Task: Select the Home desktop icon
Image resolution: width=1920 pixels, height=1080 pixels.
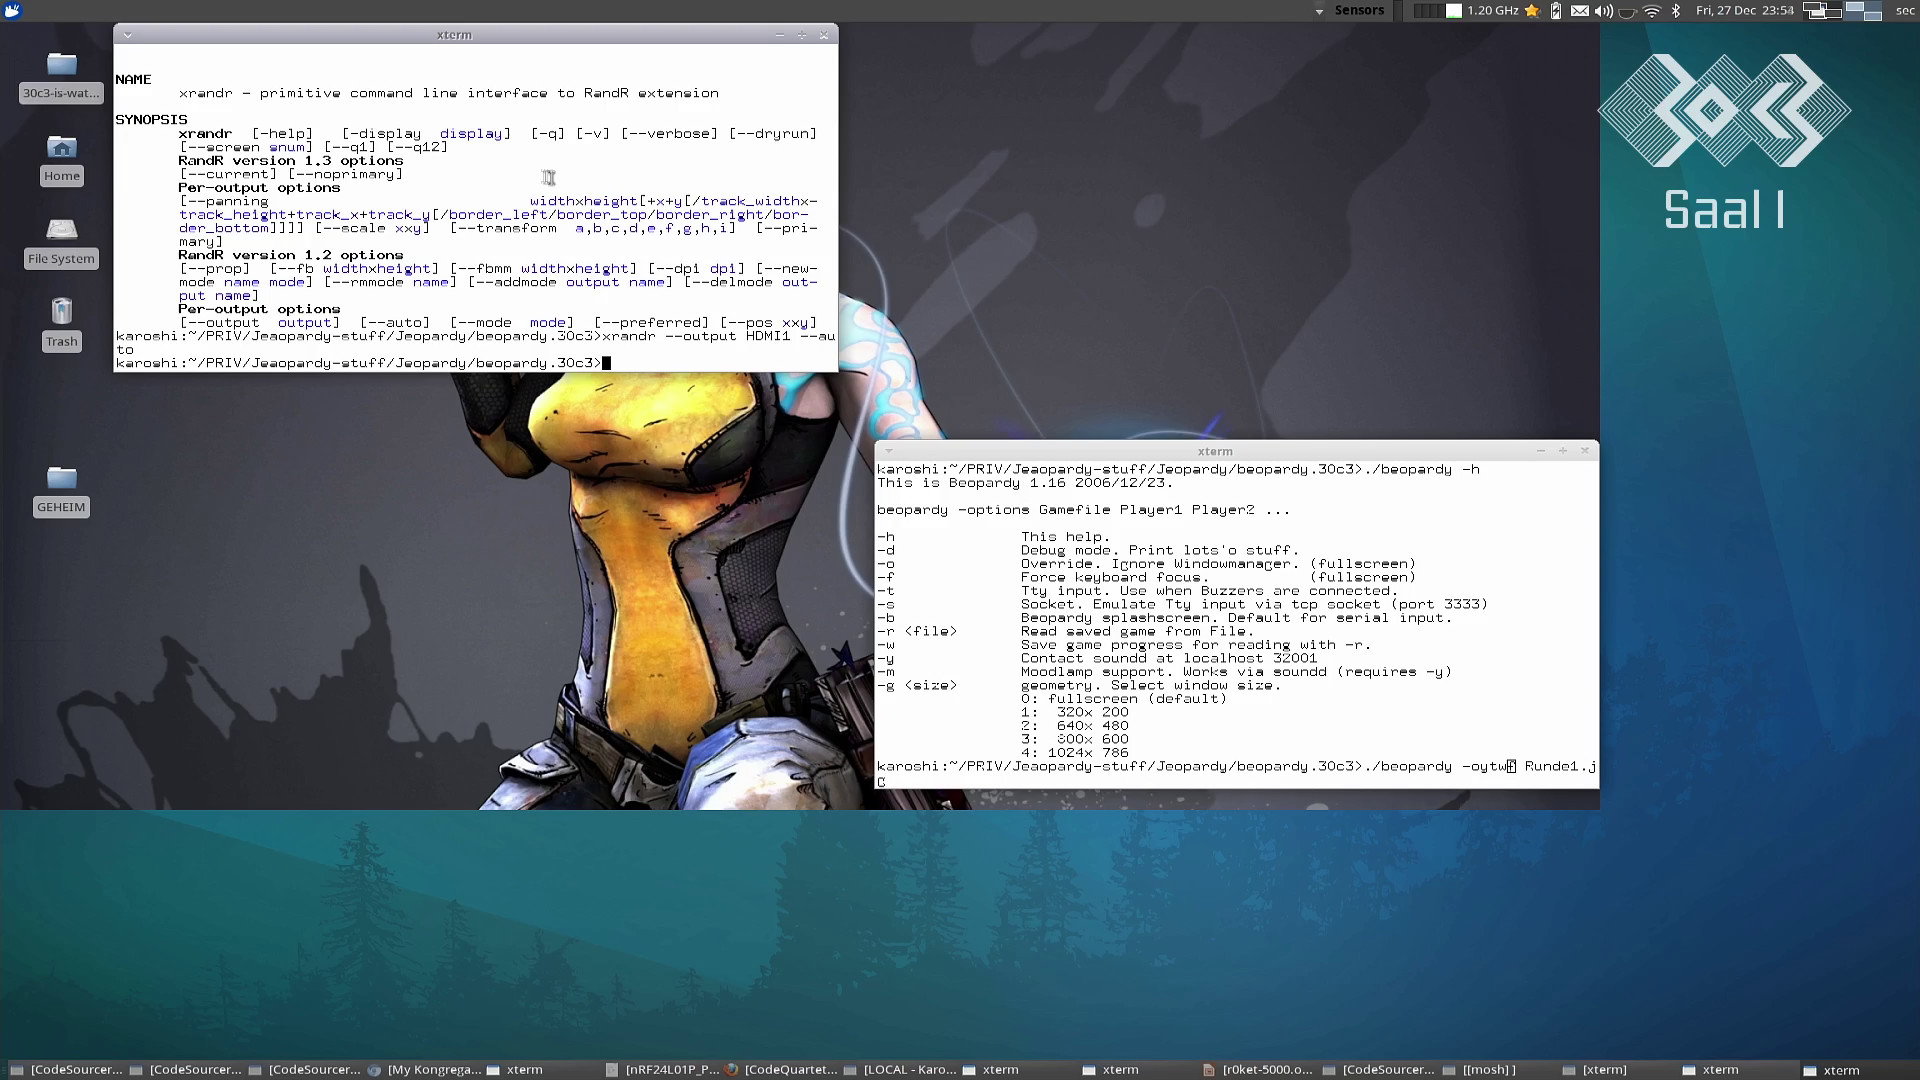Action: pos(61,159)
